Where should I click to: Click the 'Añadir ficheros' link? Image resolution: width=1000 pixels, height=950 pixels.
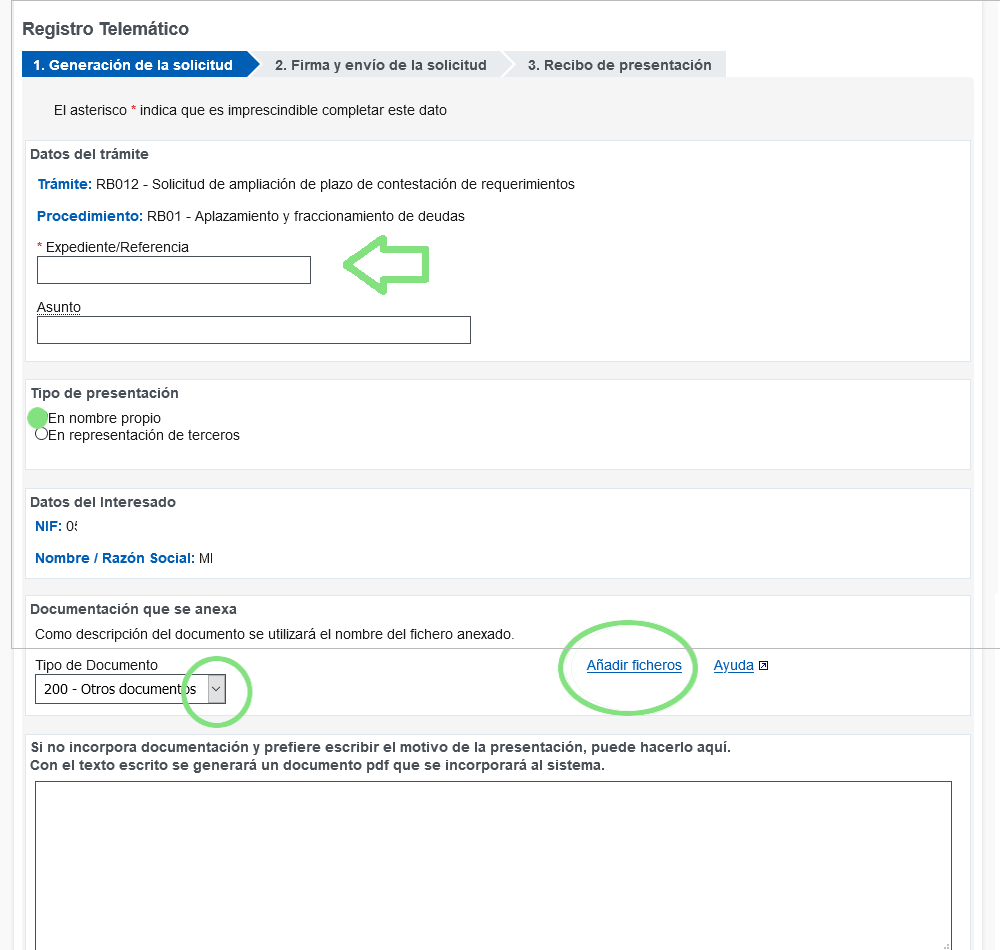tap(634, 665)
